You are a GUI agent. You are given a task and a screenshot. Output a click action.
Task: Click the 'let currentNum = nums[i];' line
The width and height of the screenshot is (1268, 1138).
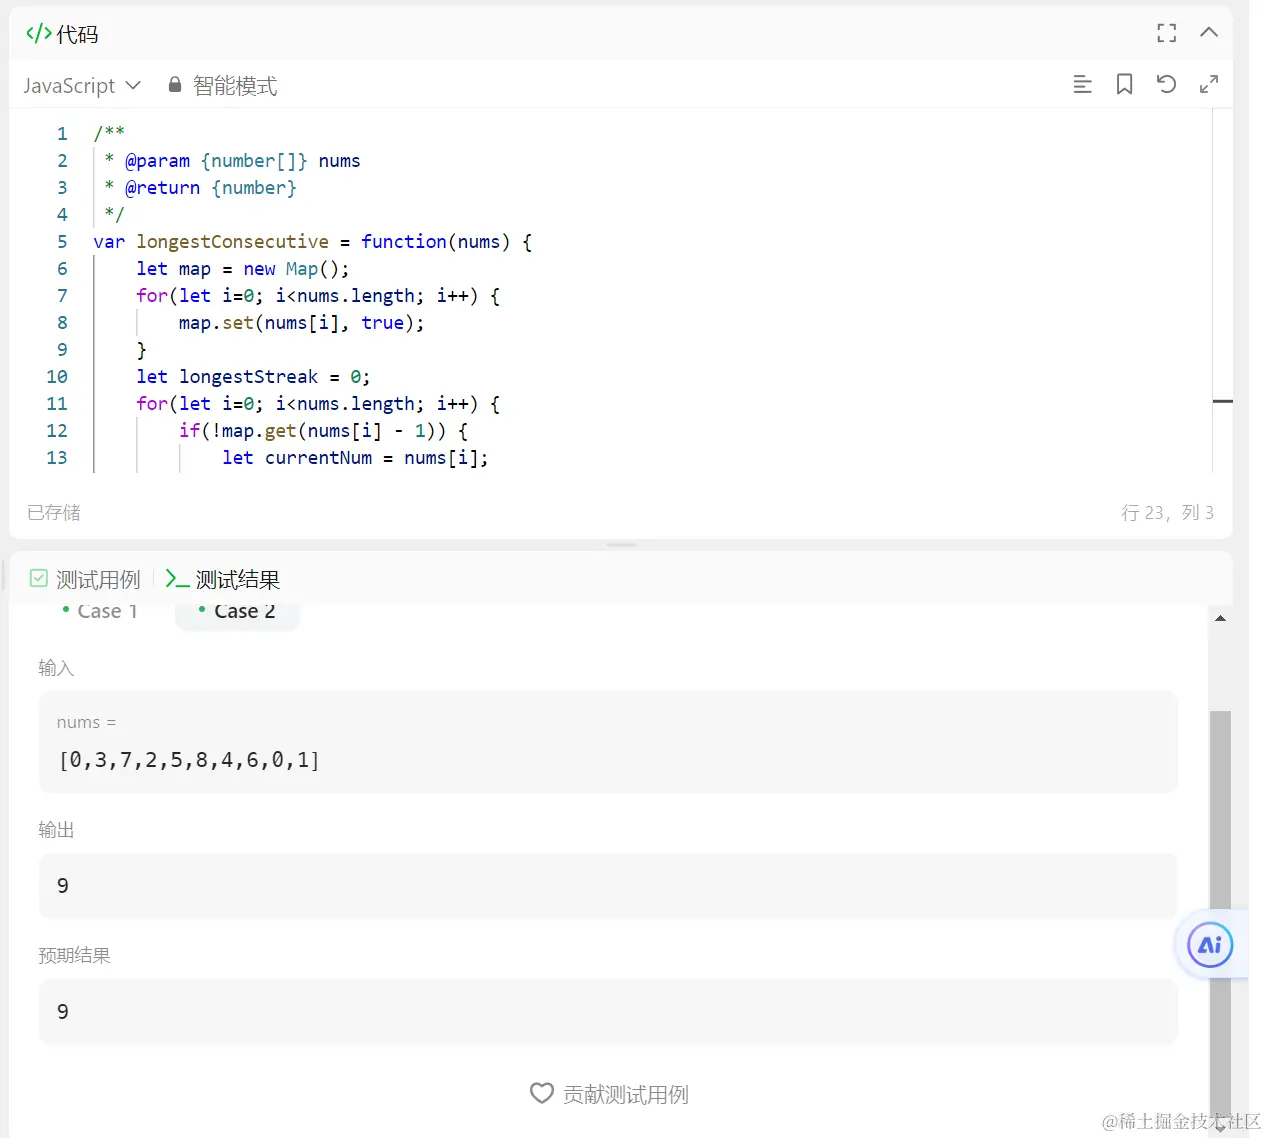(x=355, y=458)
